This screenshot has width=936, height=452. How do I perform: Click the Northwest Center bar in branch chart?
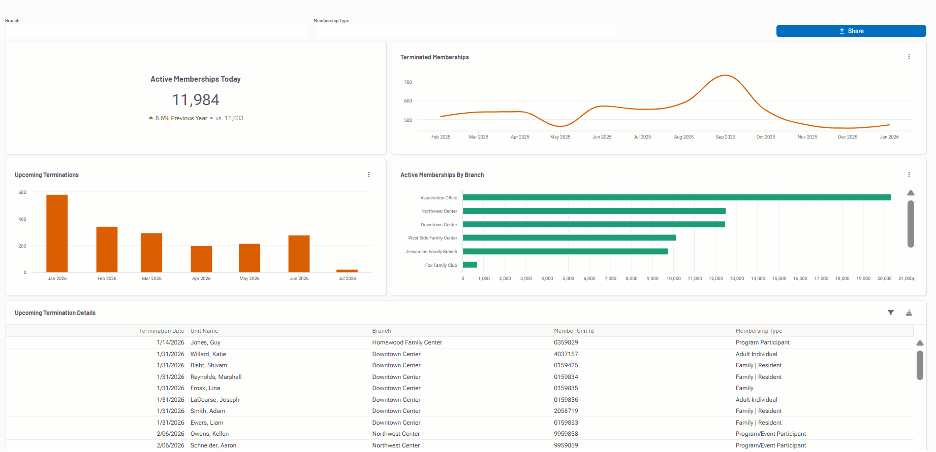pos(594,211)
